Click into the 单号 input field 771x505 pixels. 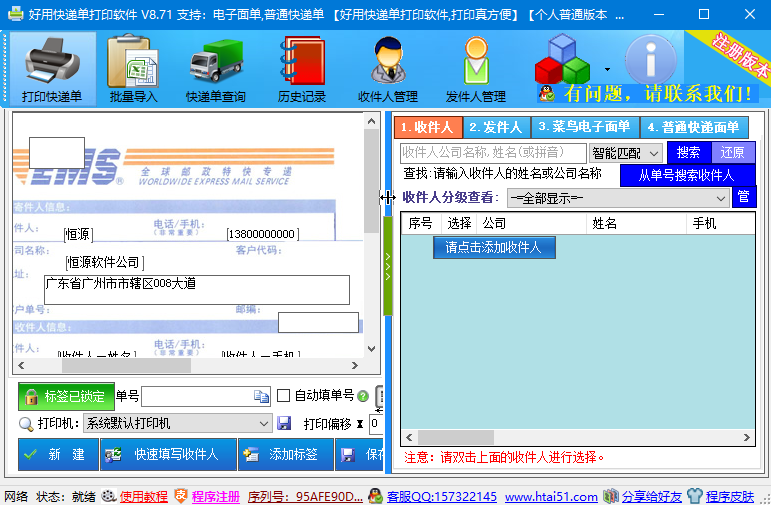pyautogui.click(x=197, y=396)
